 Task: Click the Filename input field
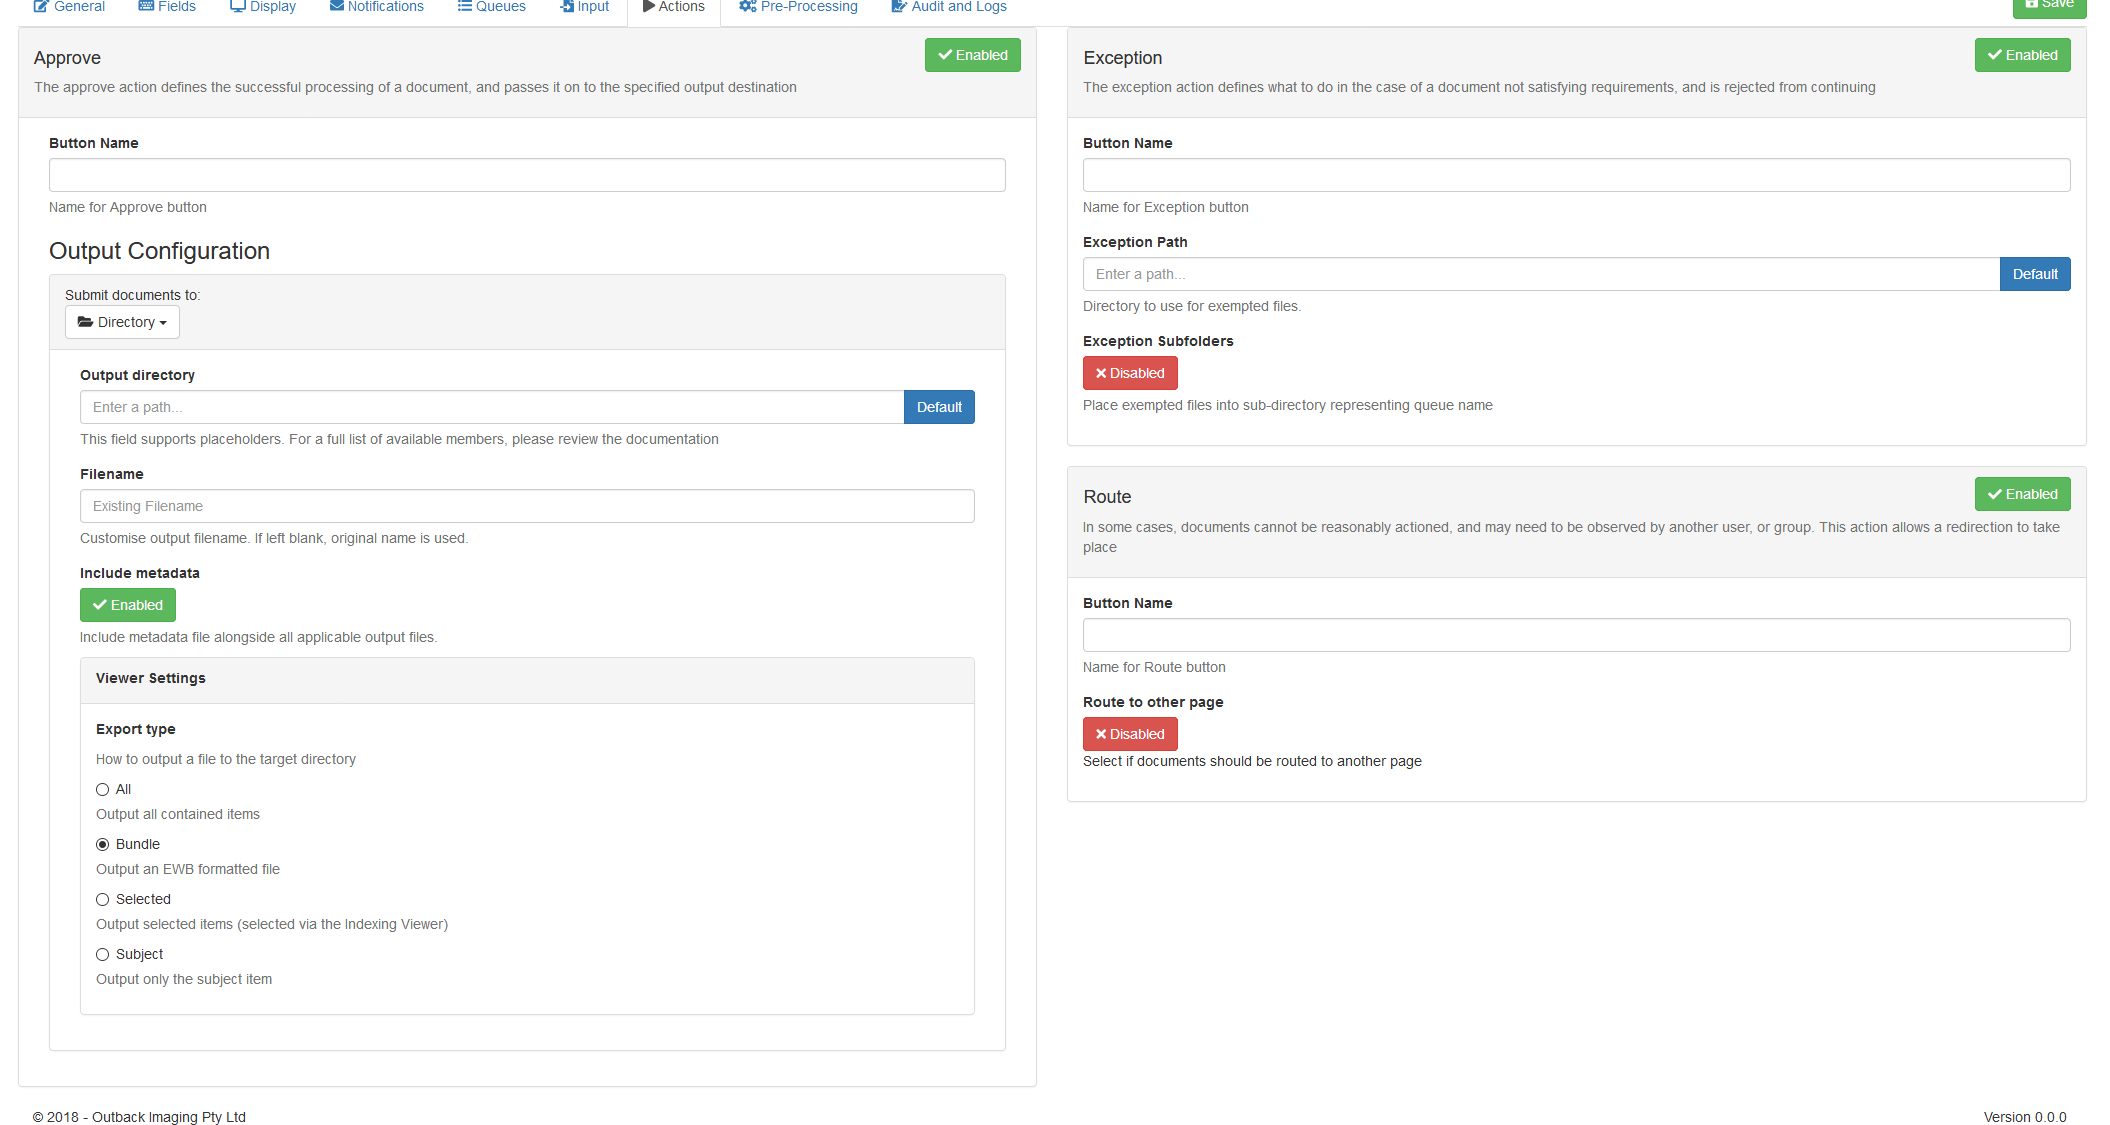pos(526,506)
